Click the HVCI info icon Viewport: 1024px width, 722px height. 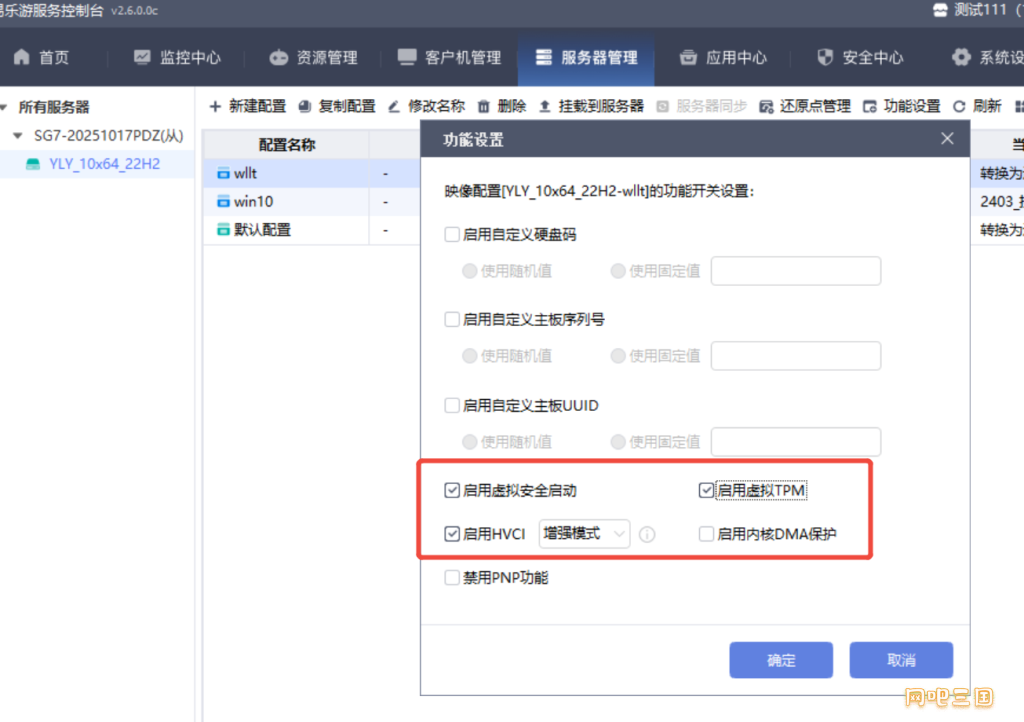point(647,534)
